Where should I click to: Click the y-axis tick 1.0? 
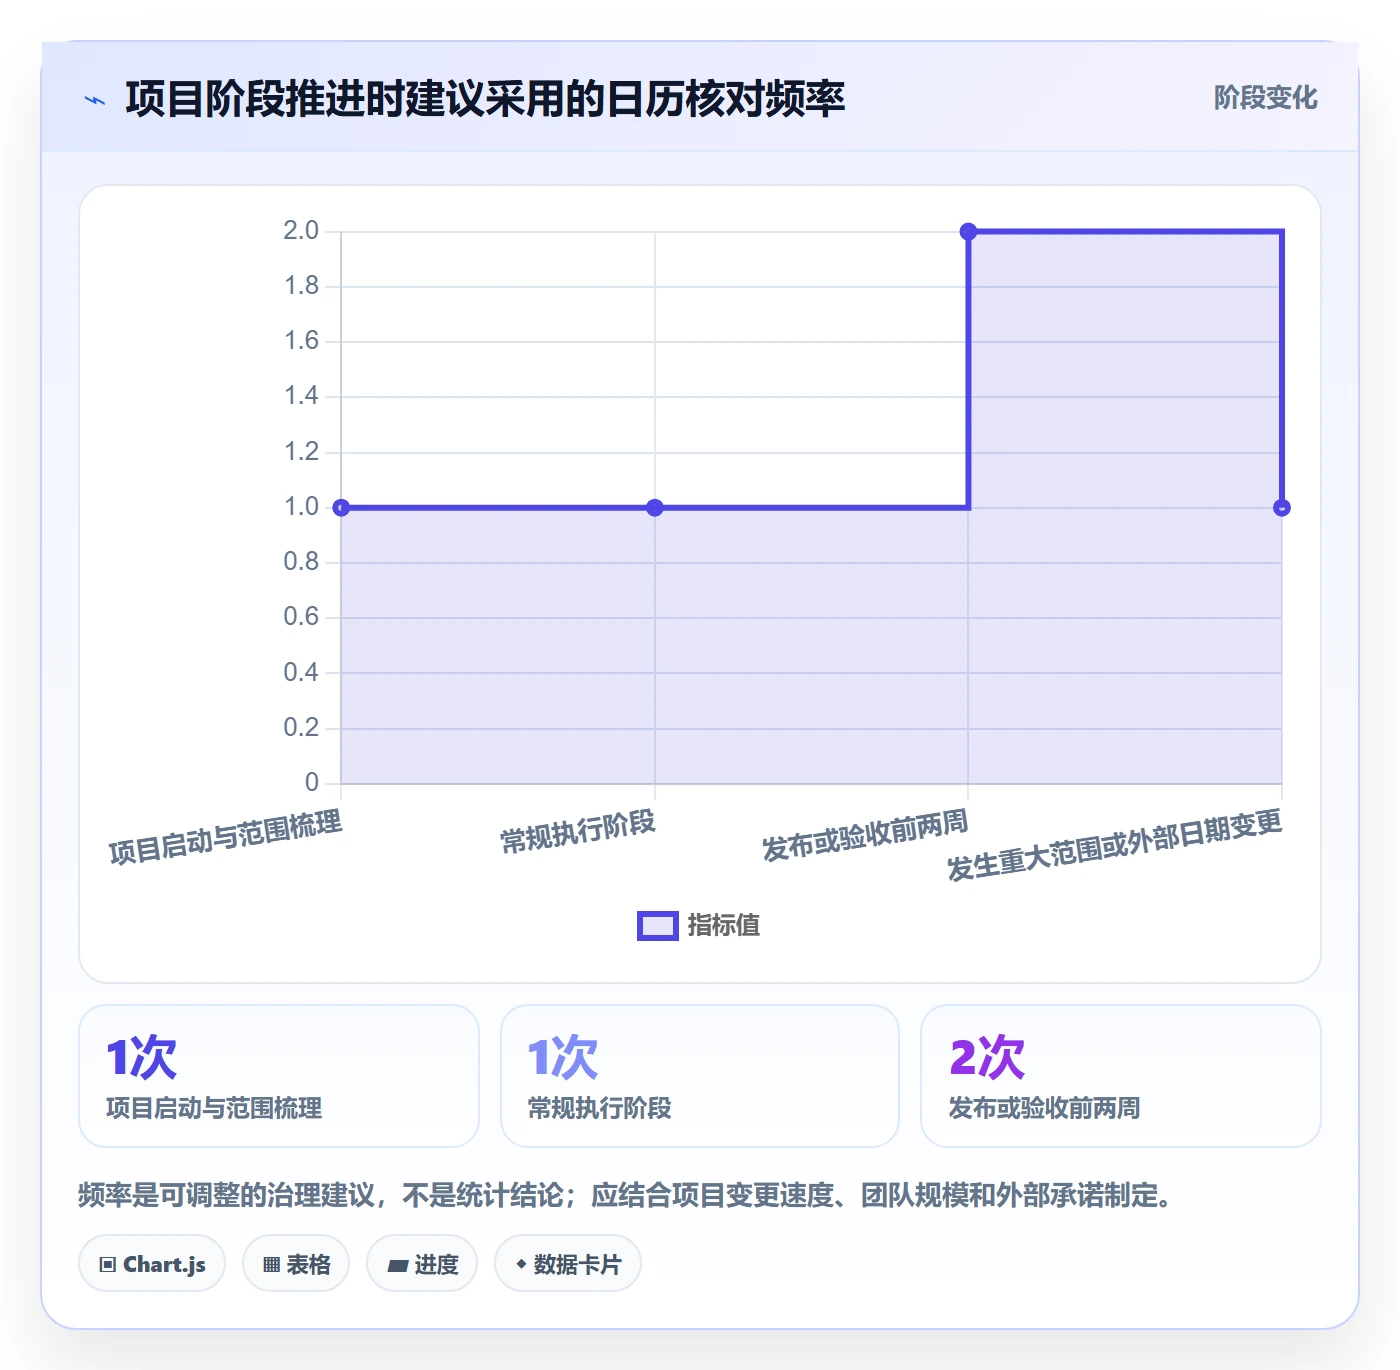point(301,507)
